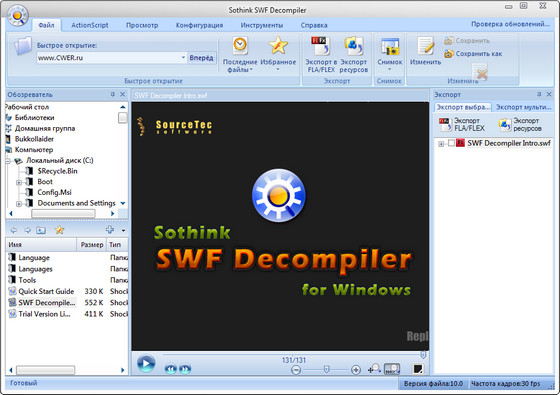Expand the Boot folder node

(x=19, y=182)
